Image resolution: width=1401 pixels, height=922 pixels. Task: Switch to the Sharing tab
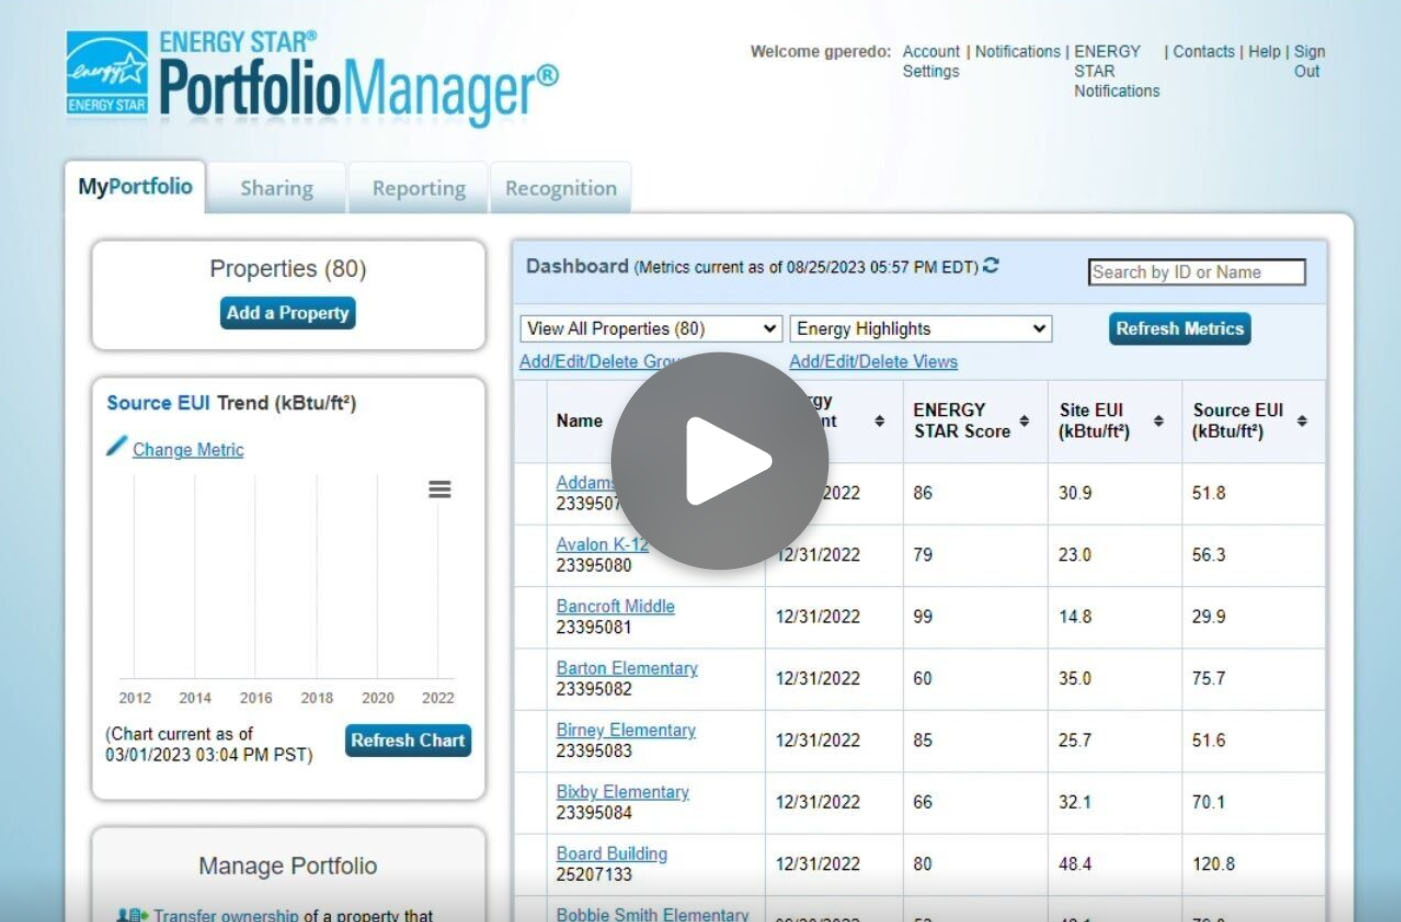[277, 188]
